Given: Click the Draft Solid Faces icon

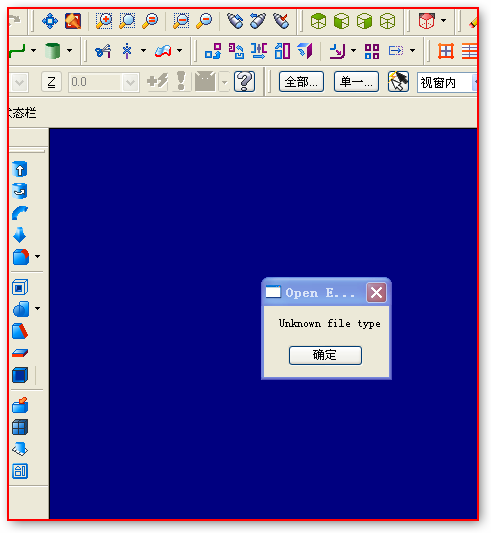Looking at the screenshot, I should click(x=20, y=331).
